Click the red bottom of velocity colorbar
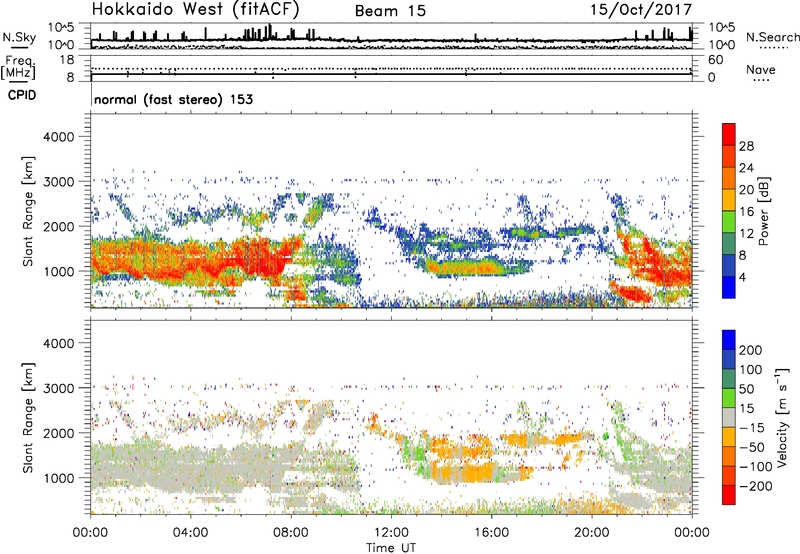 tap(729, 495)
